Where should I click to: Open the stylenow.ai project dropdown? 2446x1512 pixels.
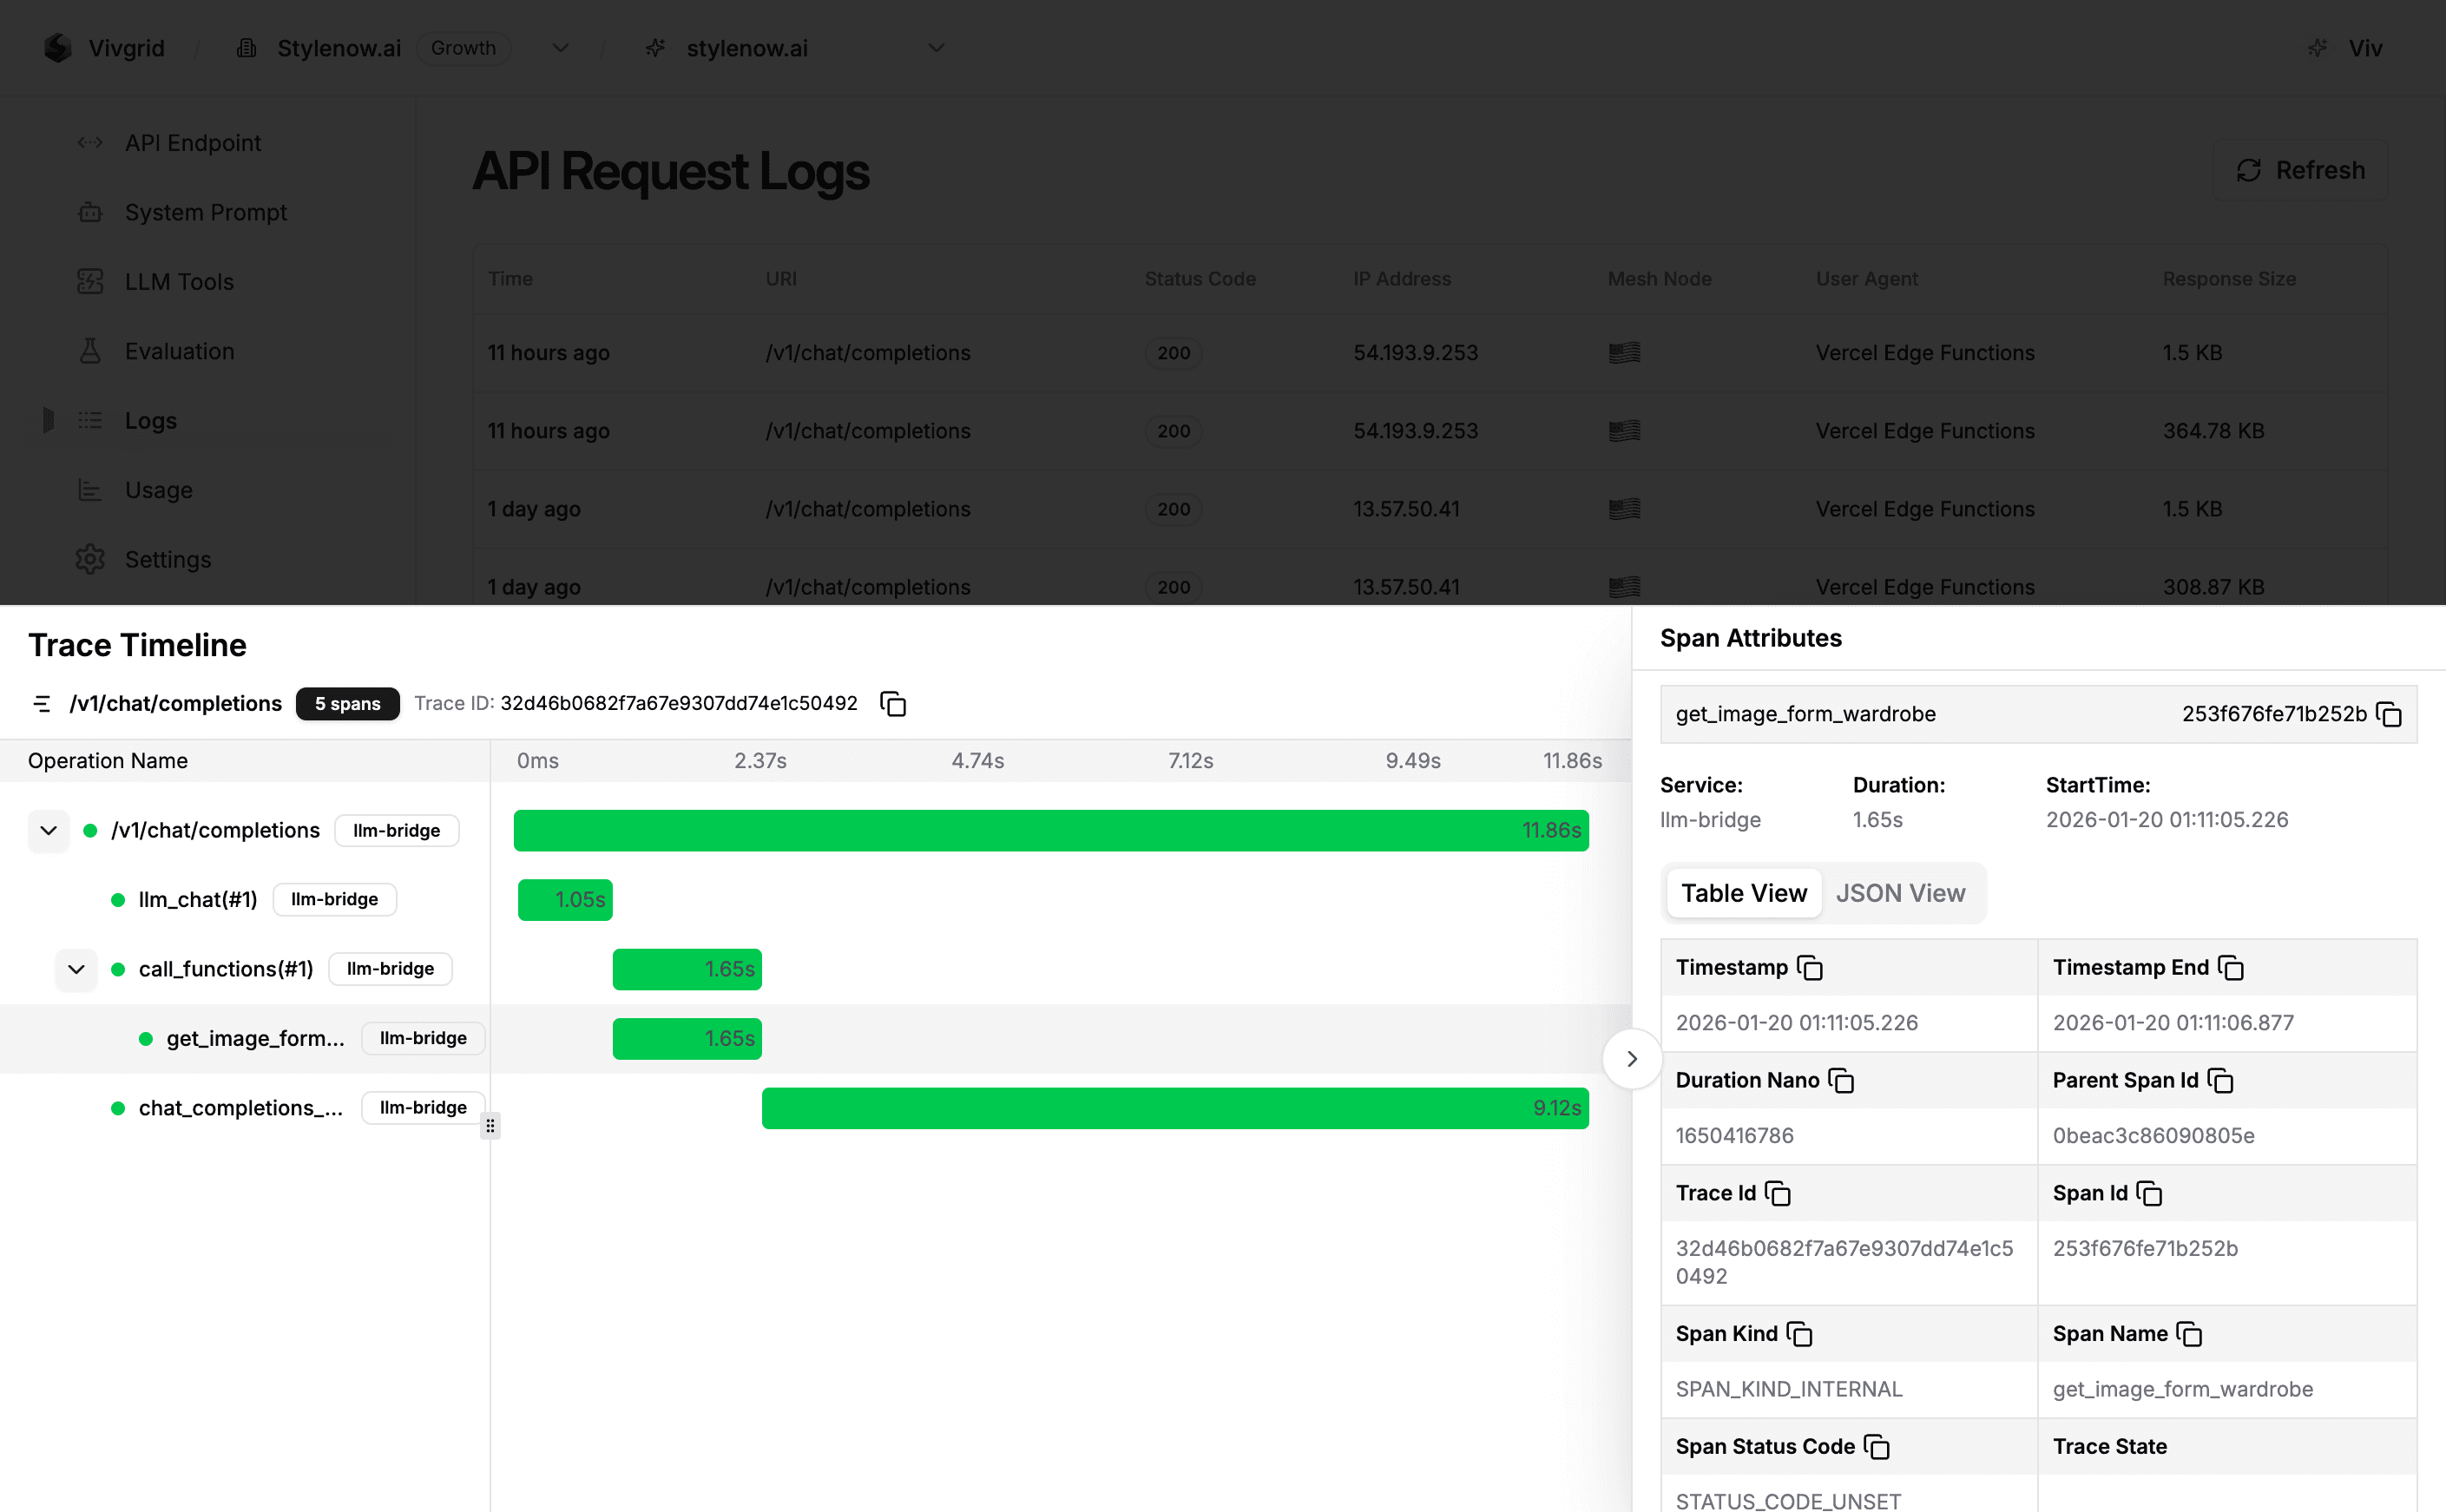936,47
